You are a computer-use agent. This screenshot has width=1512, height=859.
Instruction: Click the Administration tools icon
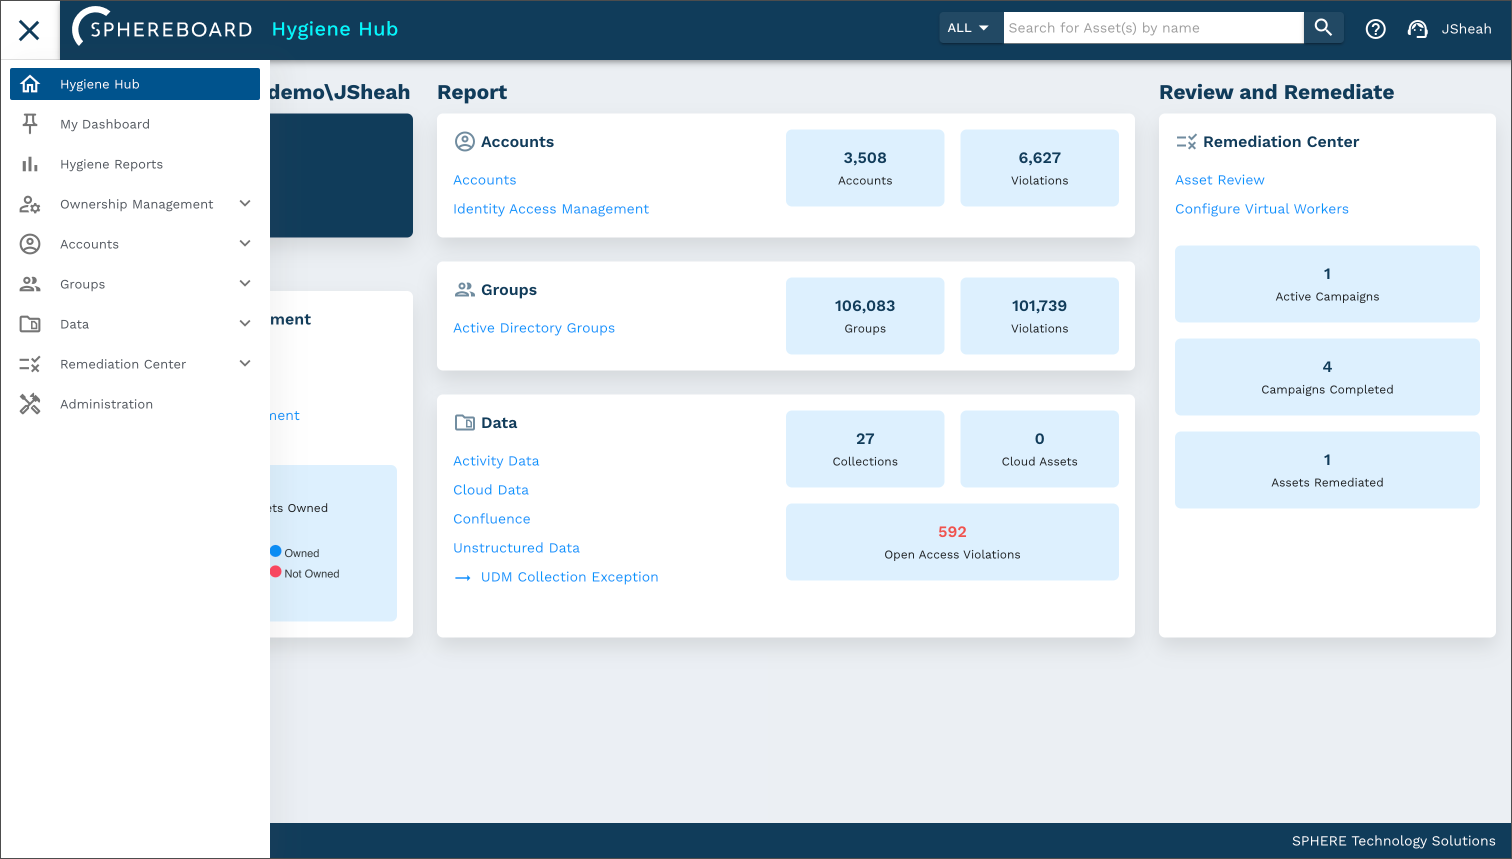(30, 404)
